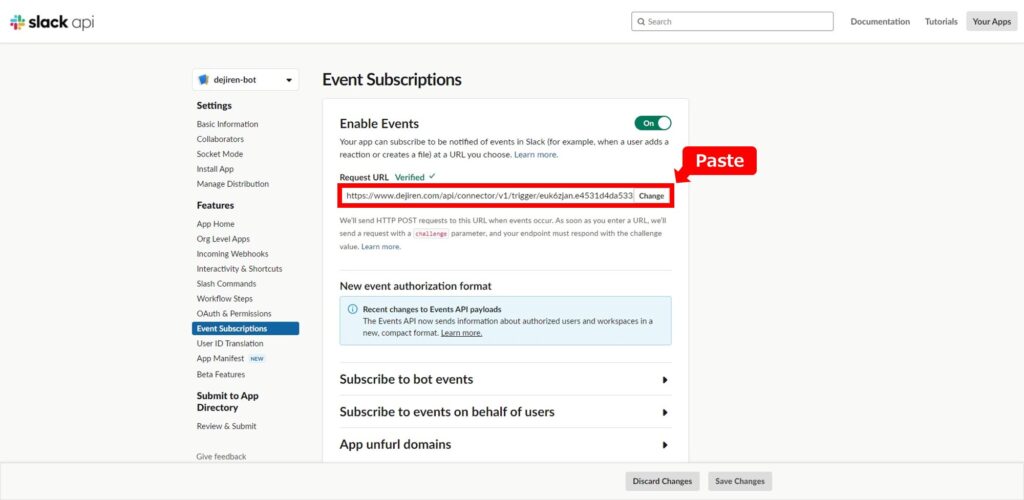
Task: Click the Change button for the Request URL
Action: (651, 196)
